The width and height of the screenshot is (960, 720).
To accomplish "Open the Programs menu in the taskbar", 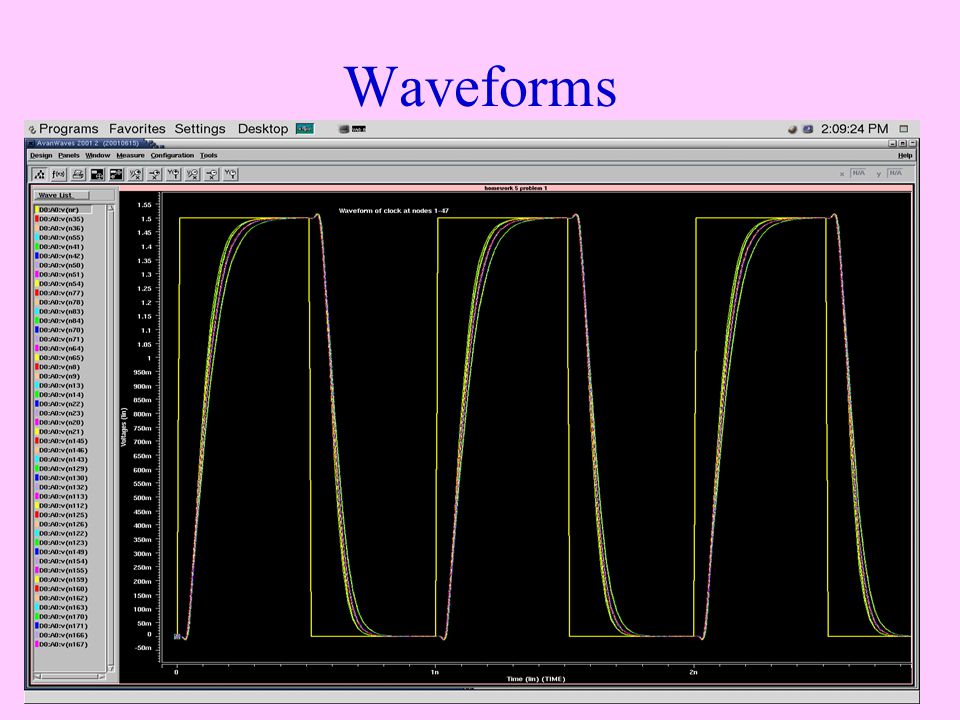I will click(69, 129).
